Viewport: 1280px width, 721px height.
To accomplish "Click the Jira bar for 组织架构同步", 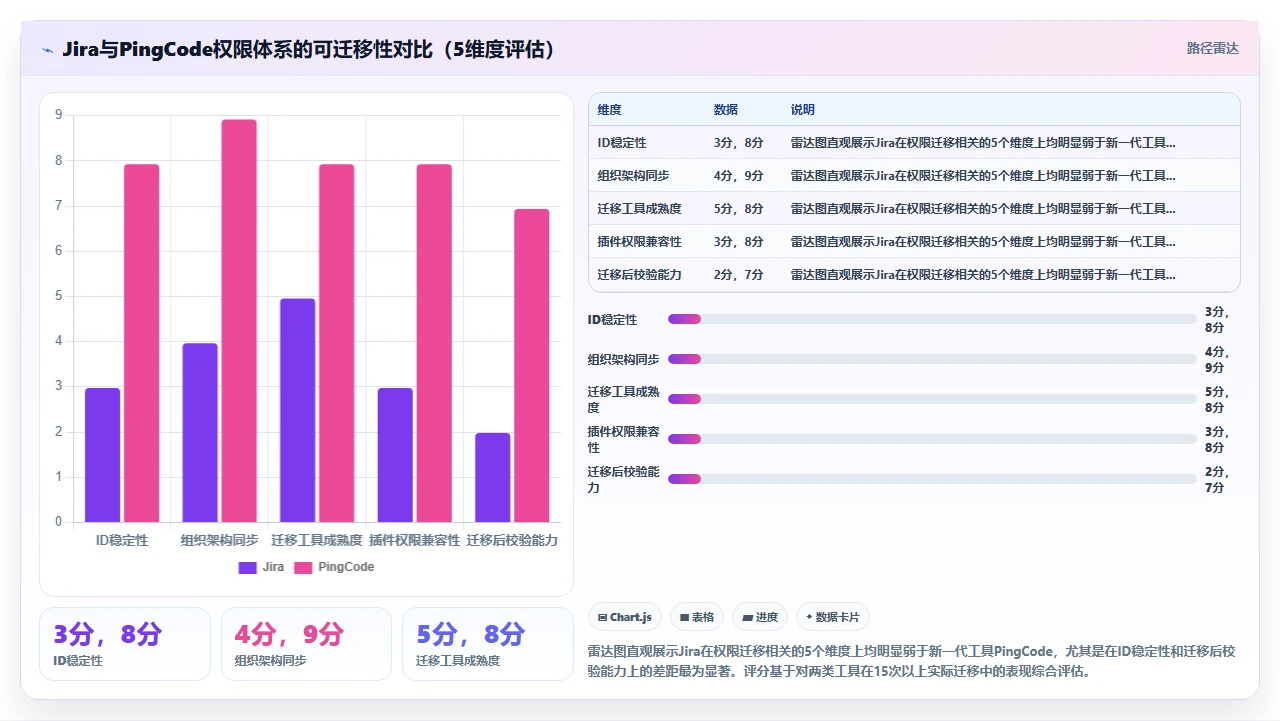I will 200,432.
